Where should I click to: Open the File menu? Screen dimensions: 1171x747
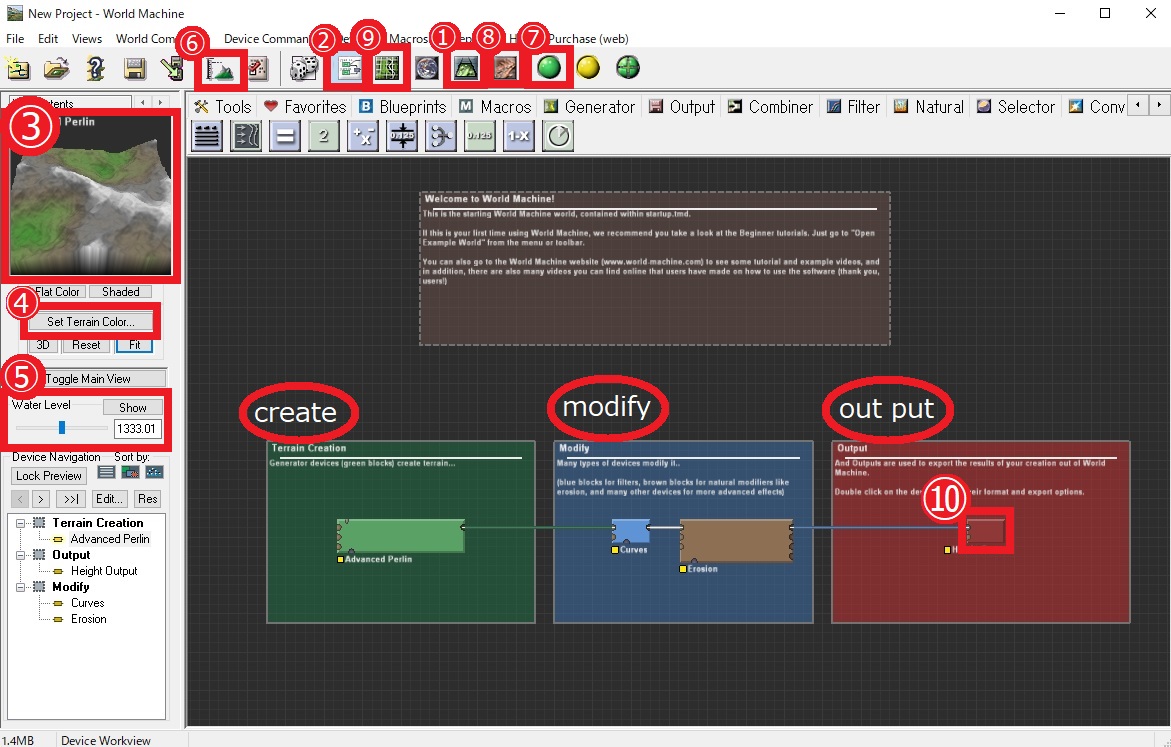pyautogui.click(x=15, y=39)
